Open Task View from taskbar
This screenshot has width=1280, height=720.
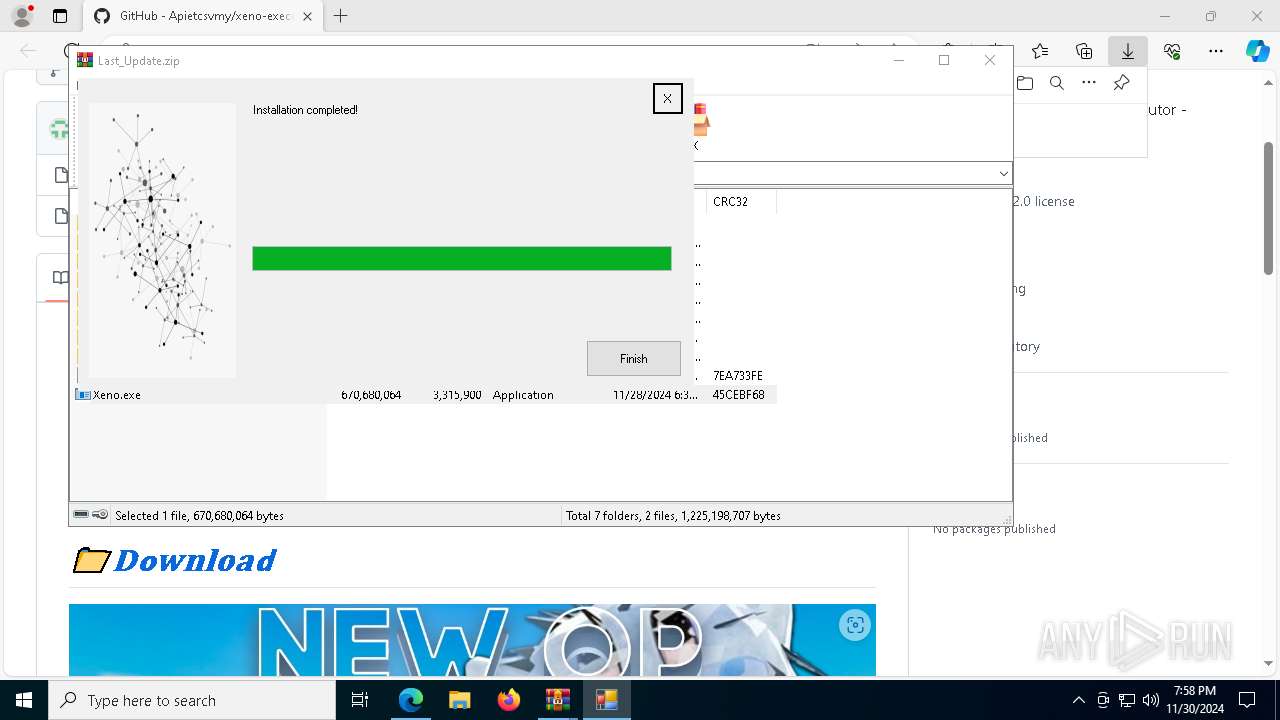(361, 700)
